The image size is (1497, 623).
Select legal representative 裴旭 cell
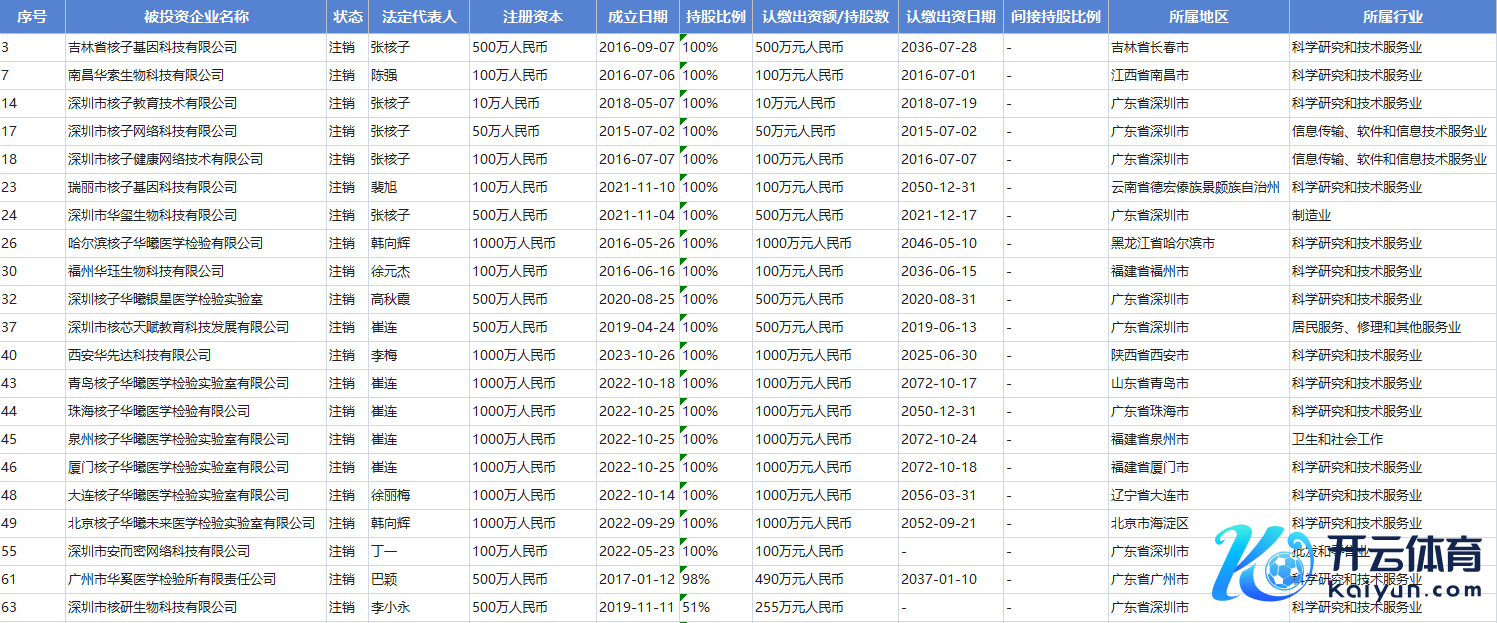[384, 187]
